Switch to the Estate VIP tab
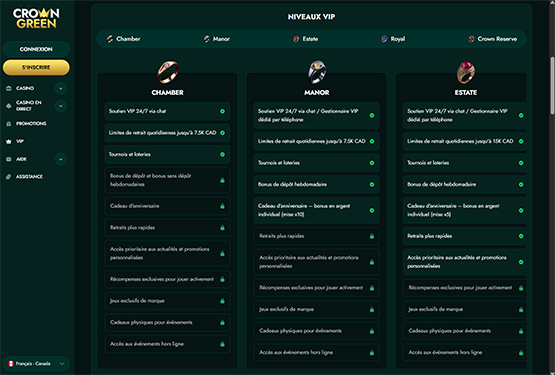The height and width of the screenshot is (375, 555). click(305, 39)
